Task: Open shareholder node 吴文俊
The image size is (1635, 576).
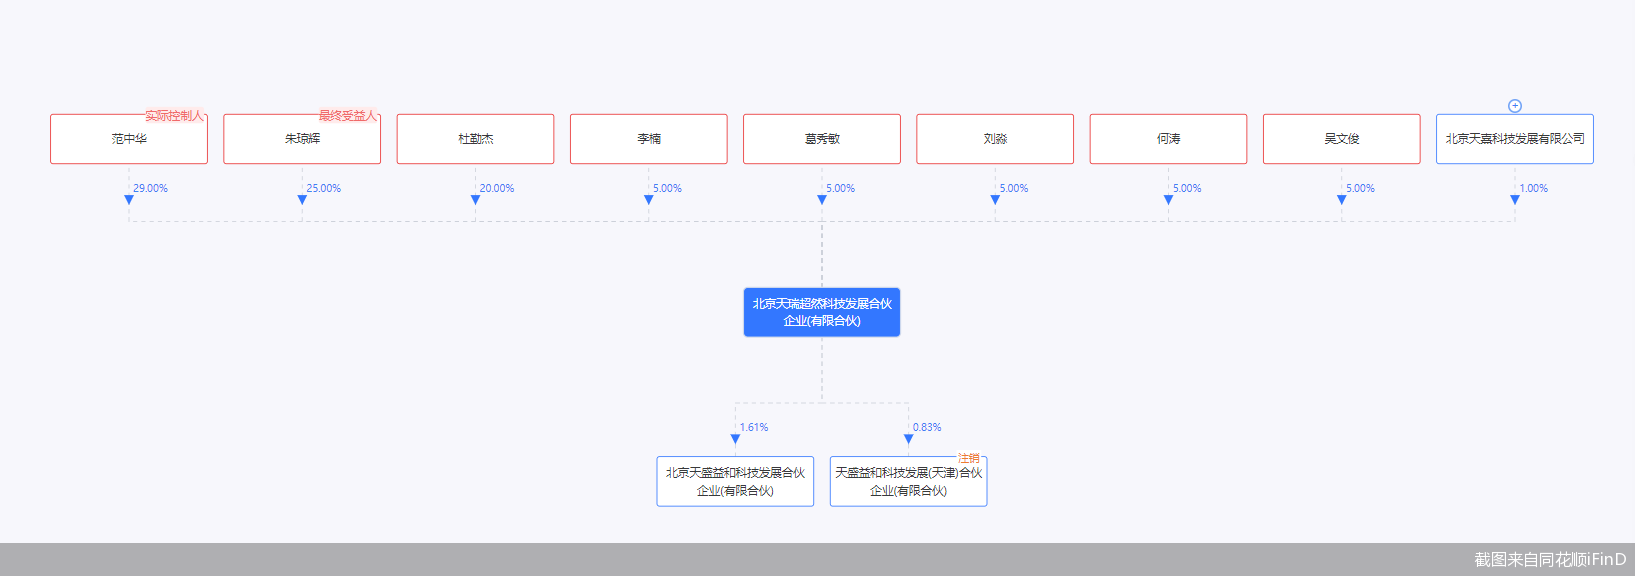Action: (1341, 139)
